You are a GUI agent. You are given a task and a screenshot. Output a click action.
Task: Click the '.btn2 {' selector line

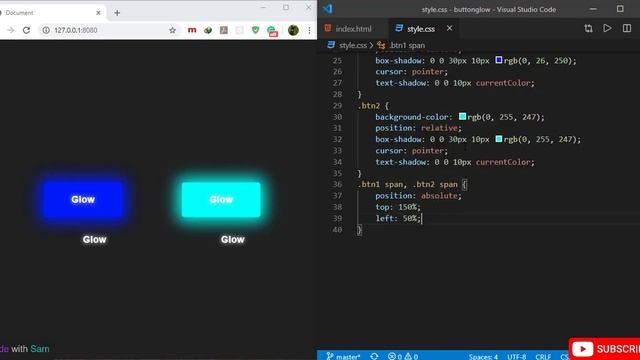[x=373, y=106]
